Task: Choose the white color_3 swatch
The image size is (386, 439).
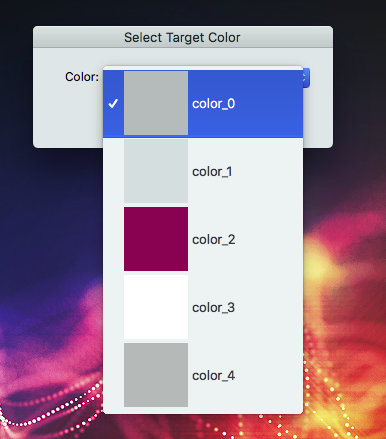Action: point(156,307)
